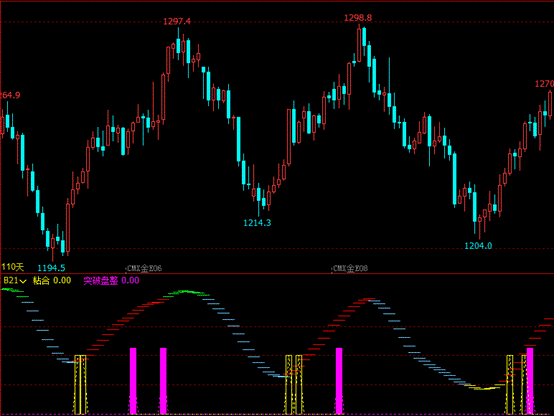Click the yellow signal columns below 1214.3
Viewport: 554px width, 416px height.
click(x=294, y=385)
